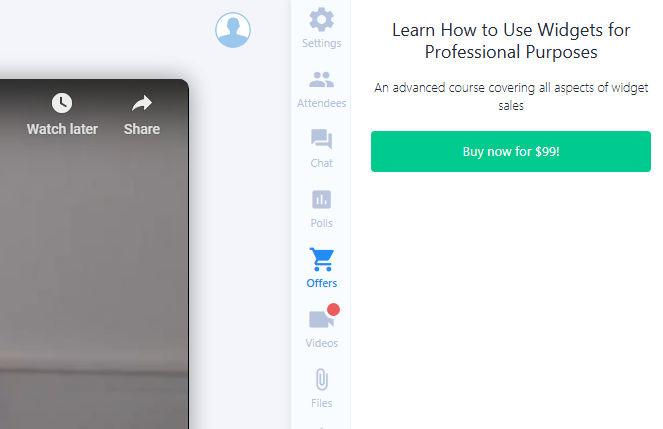Viewport: 663px width, 429px height.
Task: Click the Settings text label
Action: [x=321, y=43]
